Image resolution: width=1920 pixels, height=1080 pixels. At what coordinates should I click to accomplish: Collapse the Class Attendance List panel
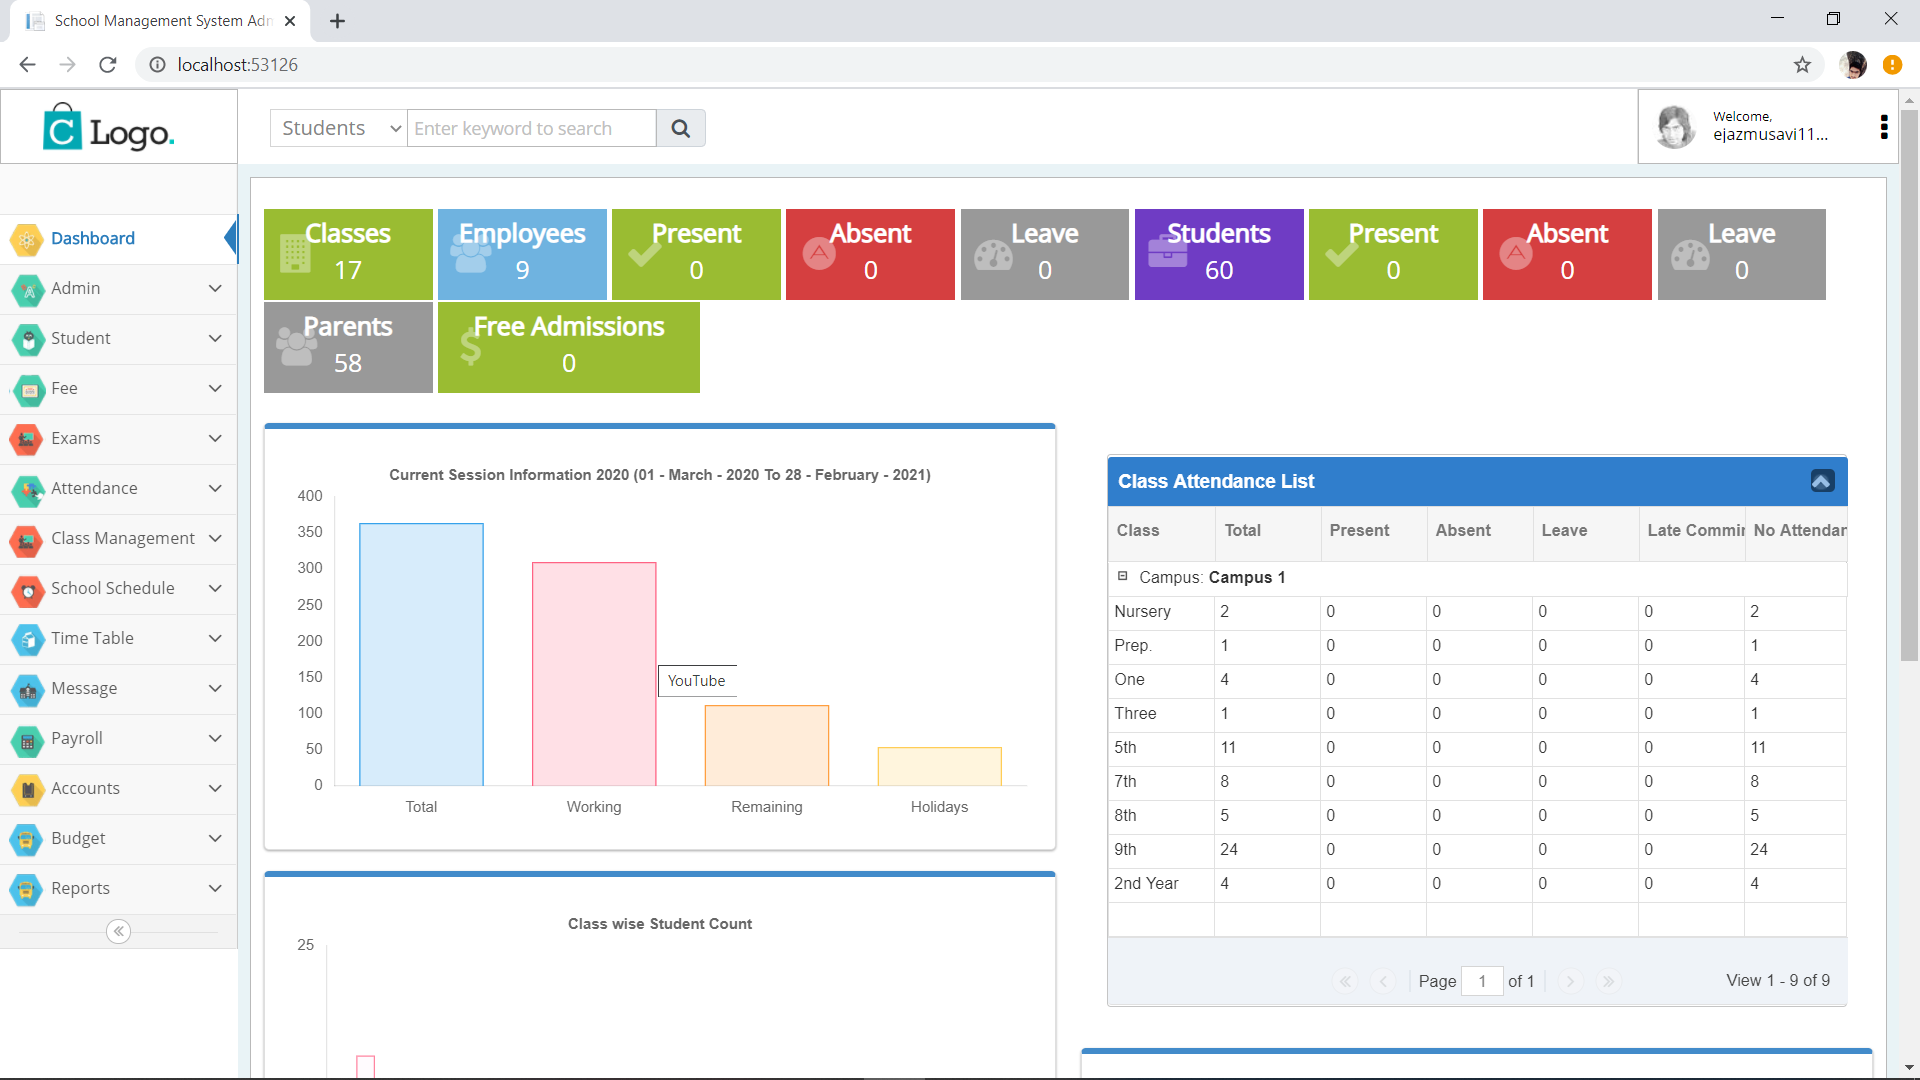coord(1822,481)
